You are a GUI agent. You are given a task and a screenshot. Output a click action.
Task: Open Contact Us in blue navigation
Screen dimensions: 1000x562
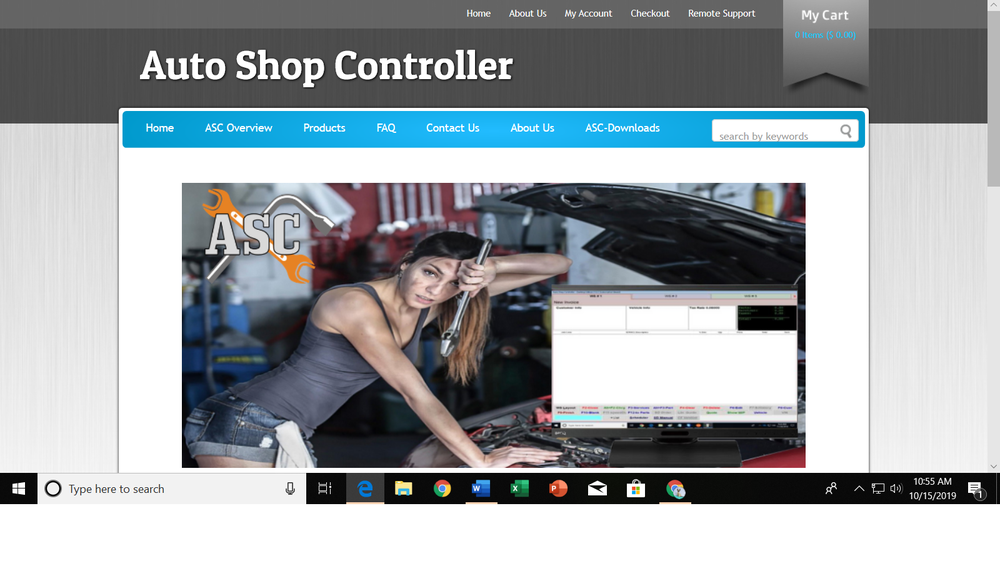(453, 128)
